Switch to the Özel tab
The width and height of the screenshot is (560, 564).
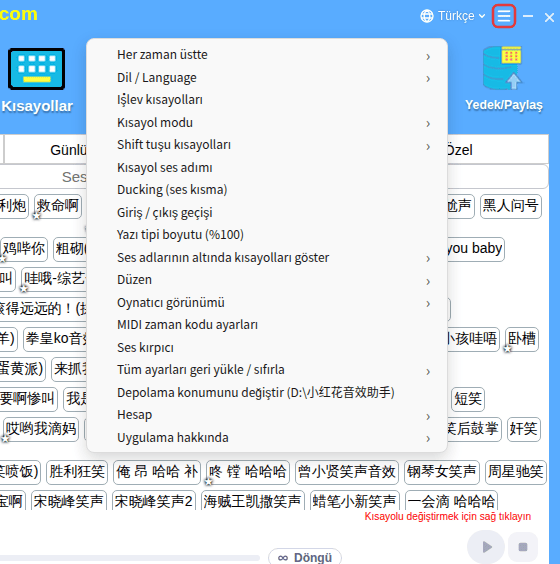coord(460,150)
